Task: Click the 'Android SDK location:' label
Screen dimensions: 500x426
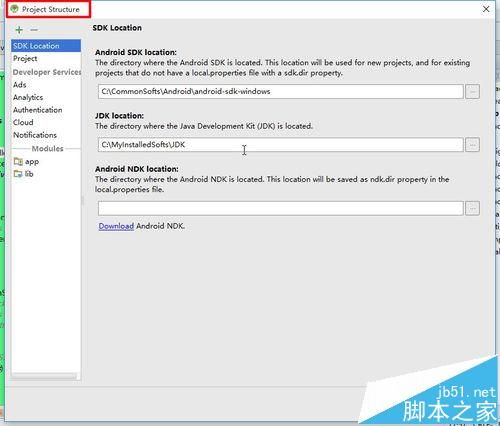Action: tap(136, 52)
